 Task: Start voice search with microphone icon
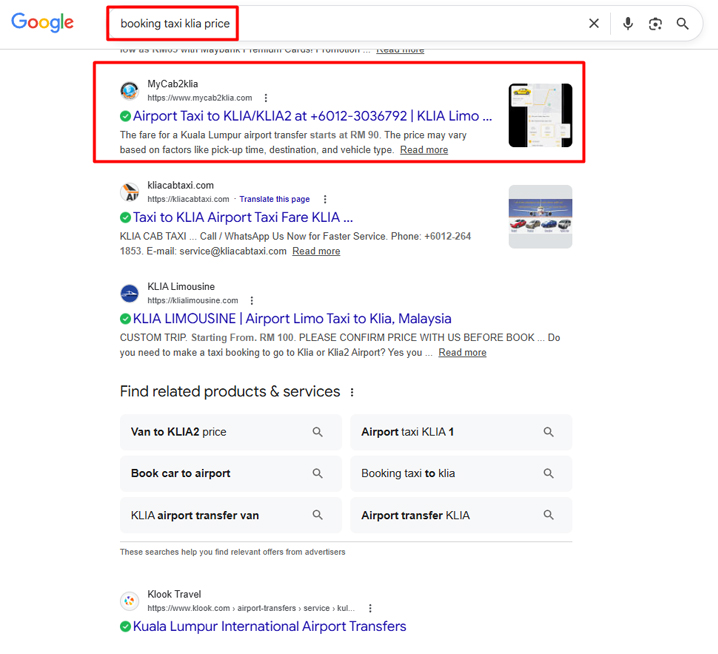[628, 23]
